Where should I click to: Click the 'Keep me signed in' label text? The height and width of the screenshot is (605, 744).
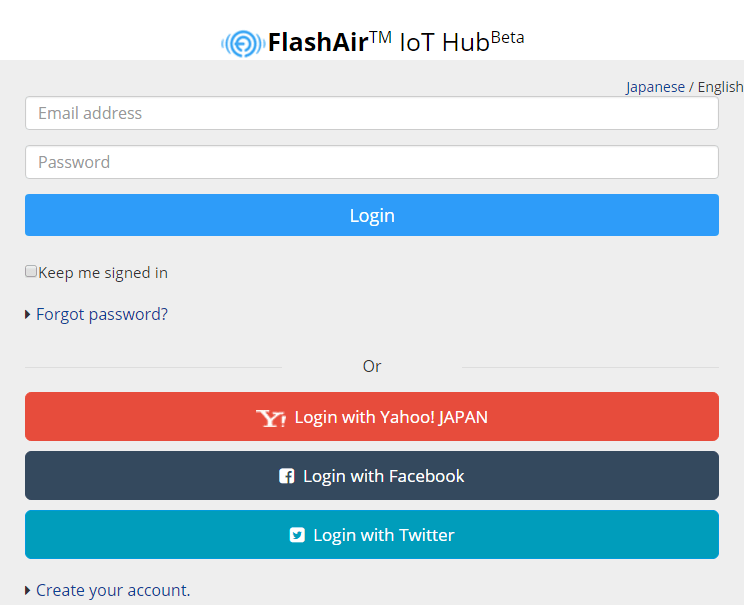tap(103, 273)
